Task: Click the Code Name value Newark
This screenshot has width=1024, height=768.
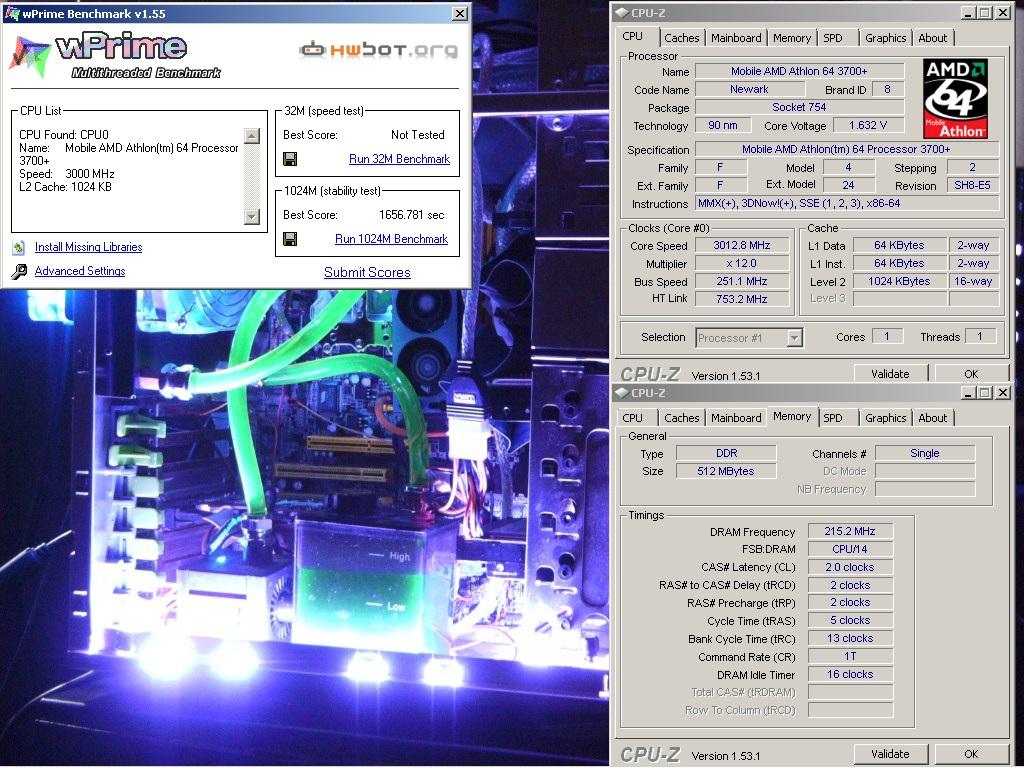Action: coord(749,89)
